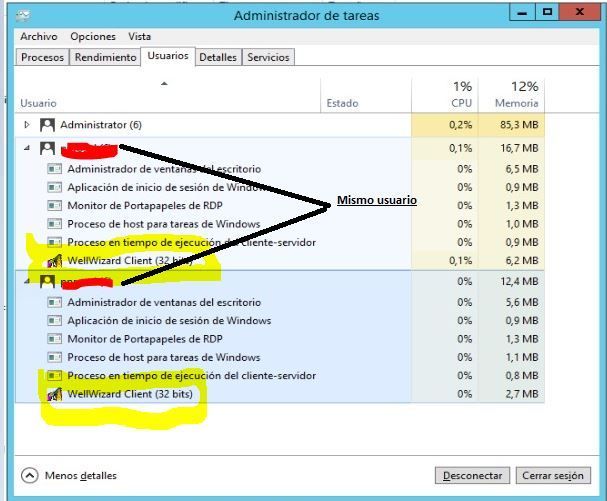Open the Opciones menu
Viewport: 607px width, 501px height.
(x=93, y=36)
